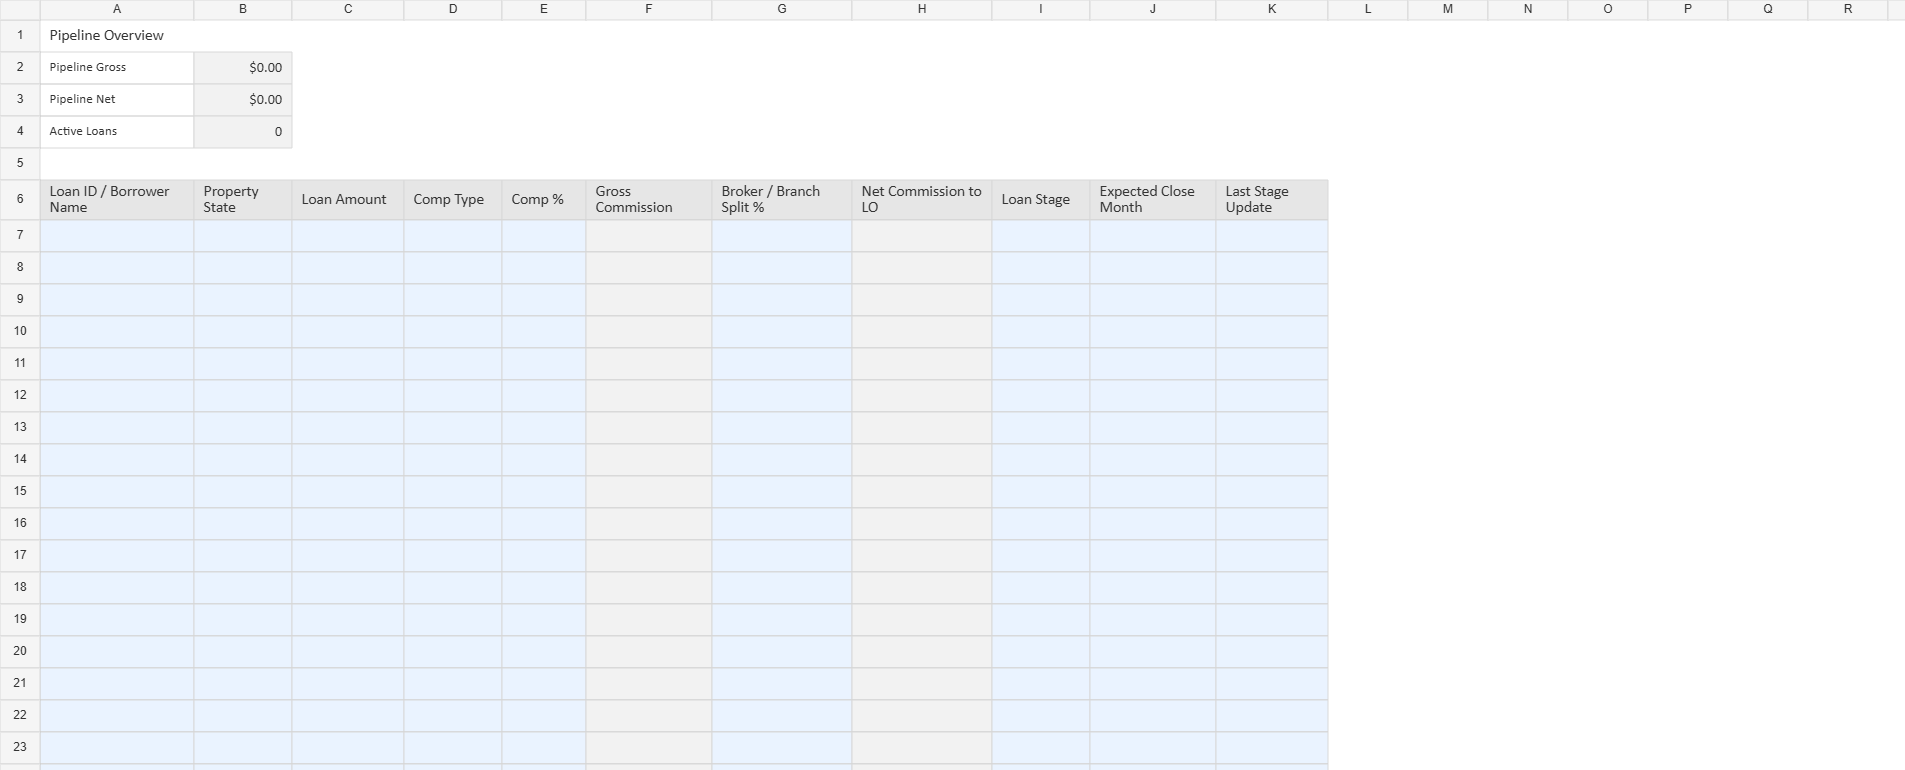Viewport: 1905px width, 770px height.
Task: Click the Pipeline Gross label cell
Action: click(117, 67)
